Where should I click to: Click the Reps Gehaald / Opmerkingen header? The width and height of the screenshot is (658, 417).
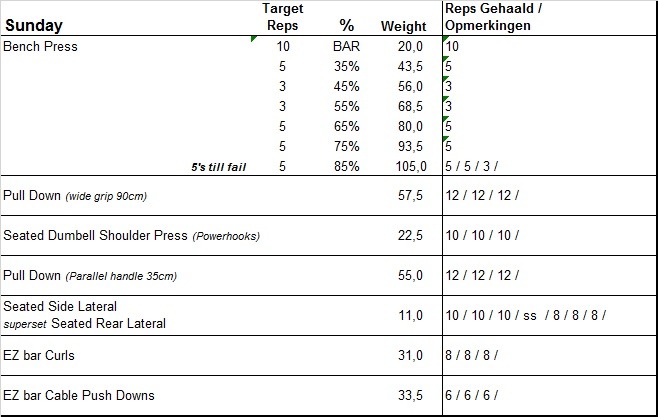[493, 17]
